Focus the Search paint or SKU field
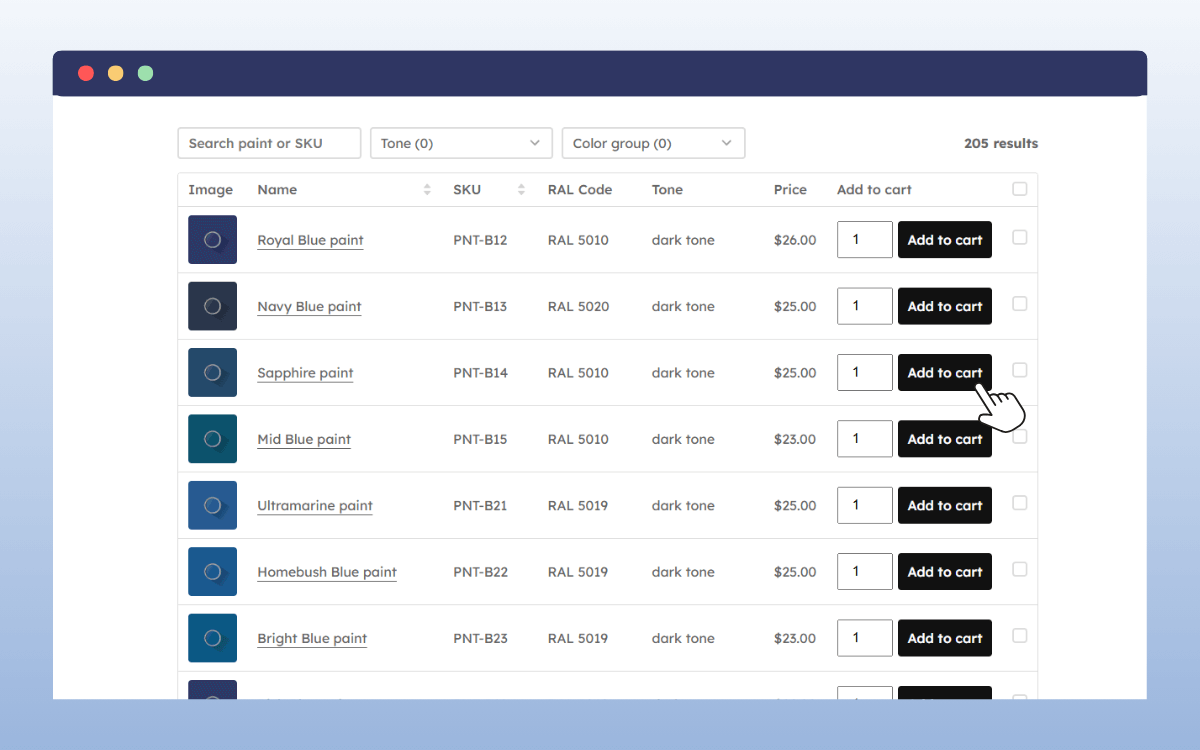The width and height of the screenshot is (1200, 750). [x=269, y=143]
